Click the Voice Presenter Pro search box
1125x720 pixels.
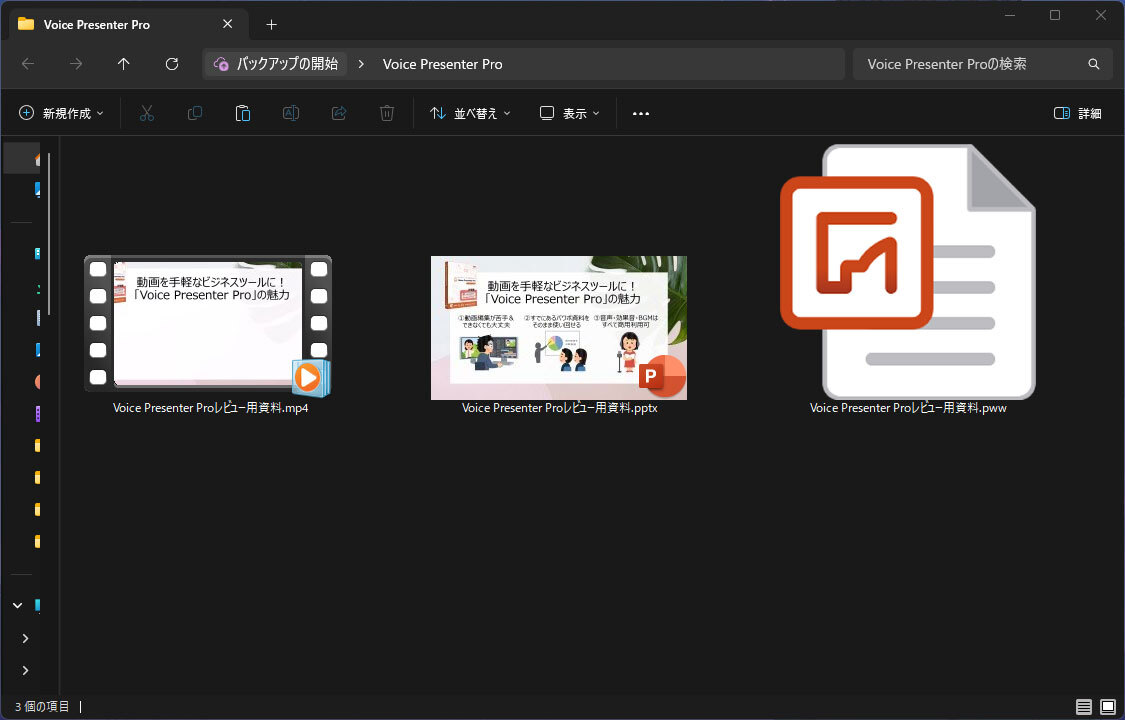tap(970, 64)
